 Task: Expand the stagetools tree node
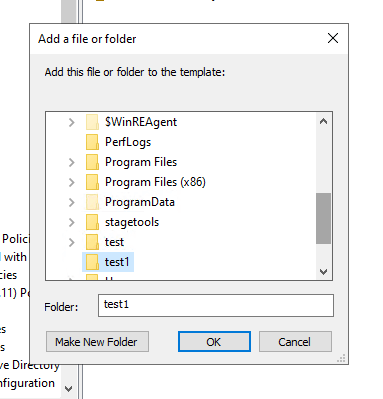(x=71, y=222)
